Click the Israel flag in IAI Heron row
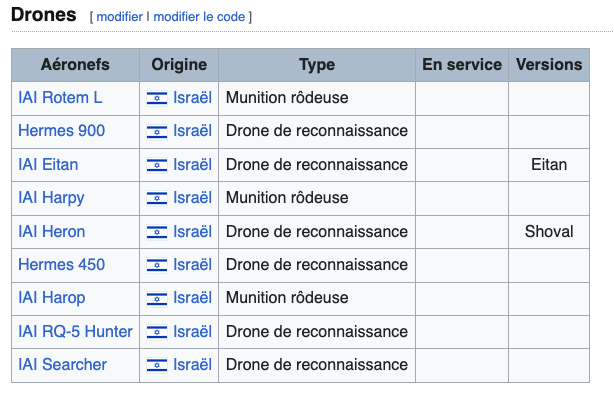This screenshot has height=398, width=614. (157, 232)
